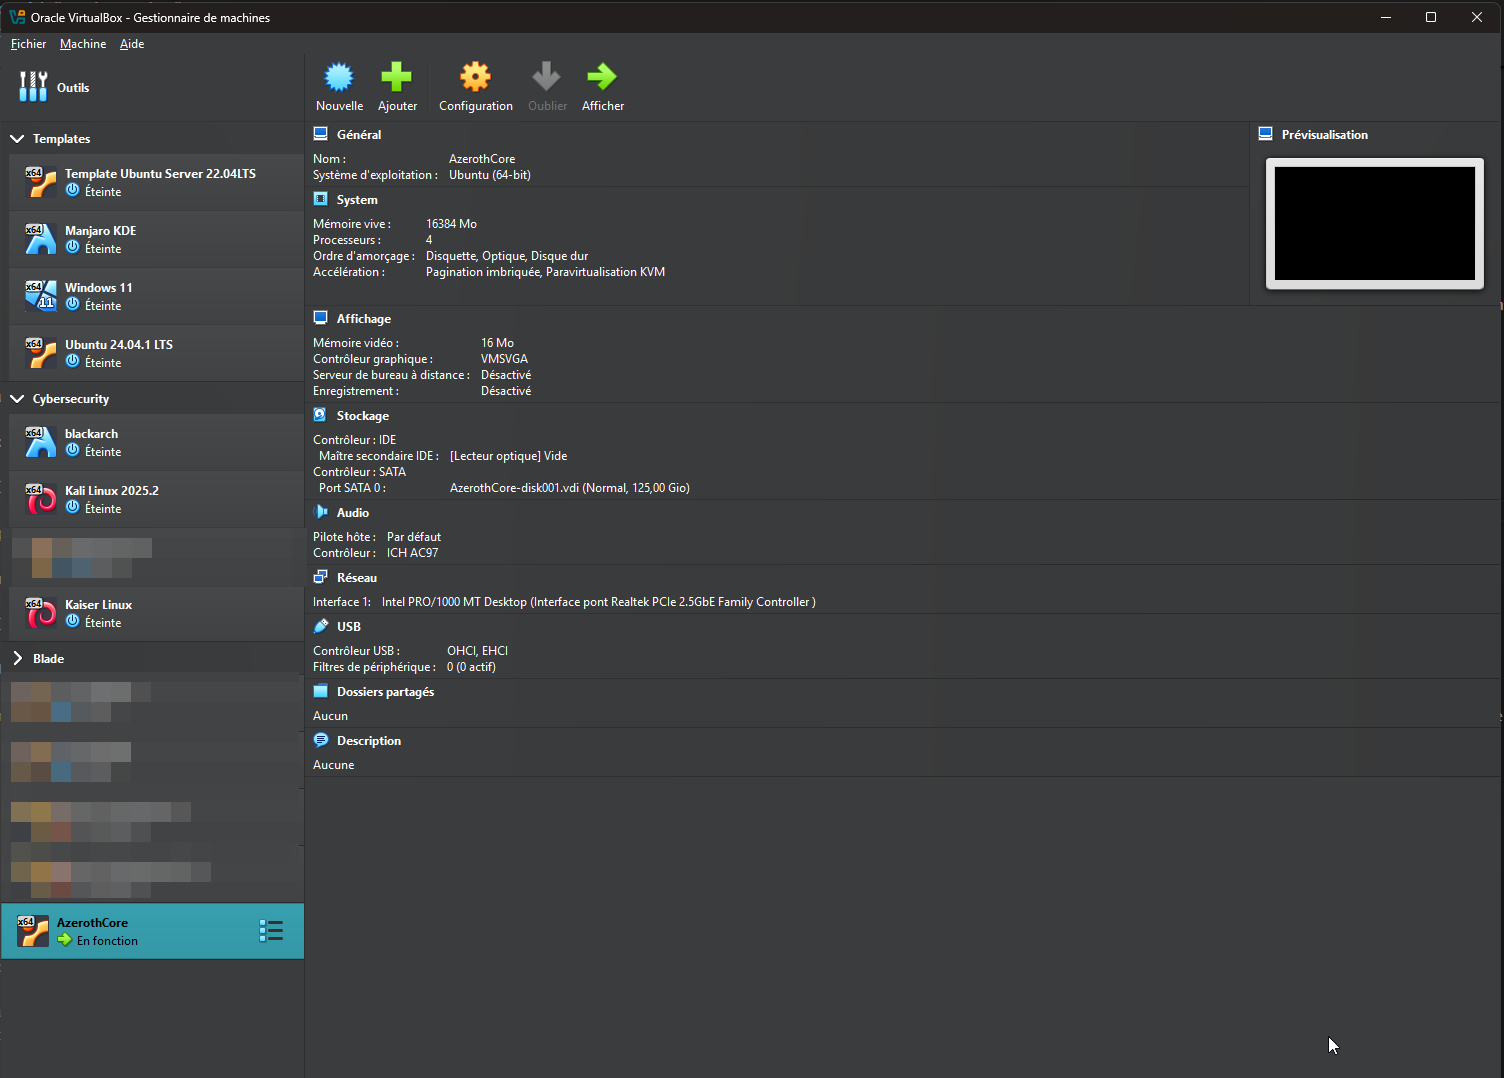
Task: Click the Général section icon
Action: (320, 134)
